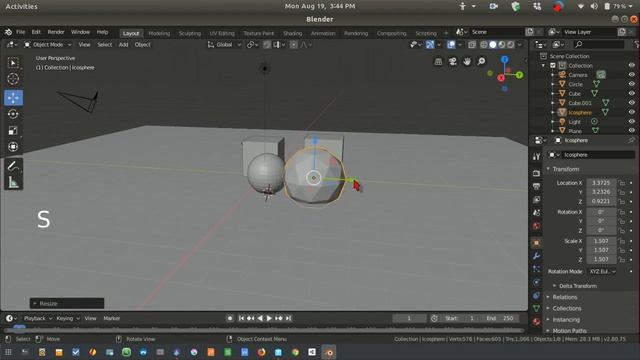Switch to Modeling workspace tab
640x360 pixels.
pos(159,33)
